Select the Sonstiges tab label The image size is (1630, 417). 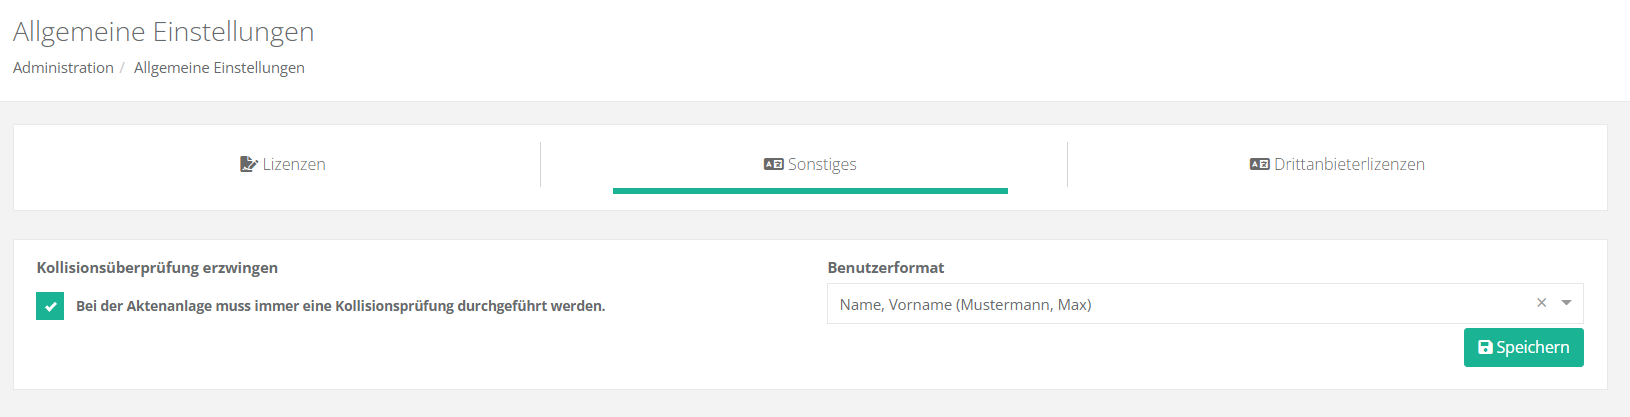click(822, 164)
